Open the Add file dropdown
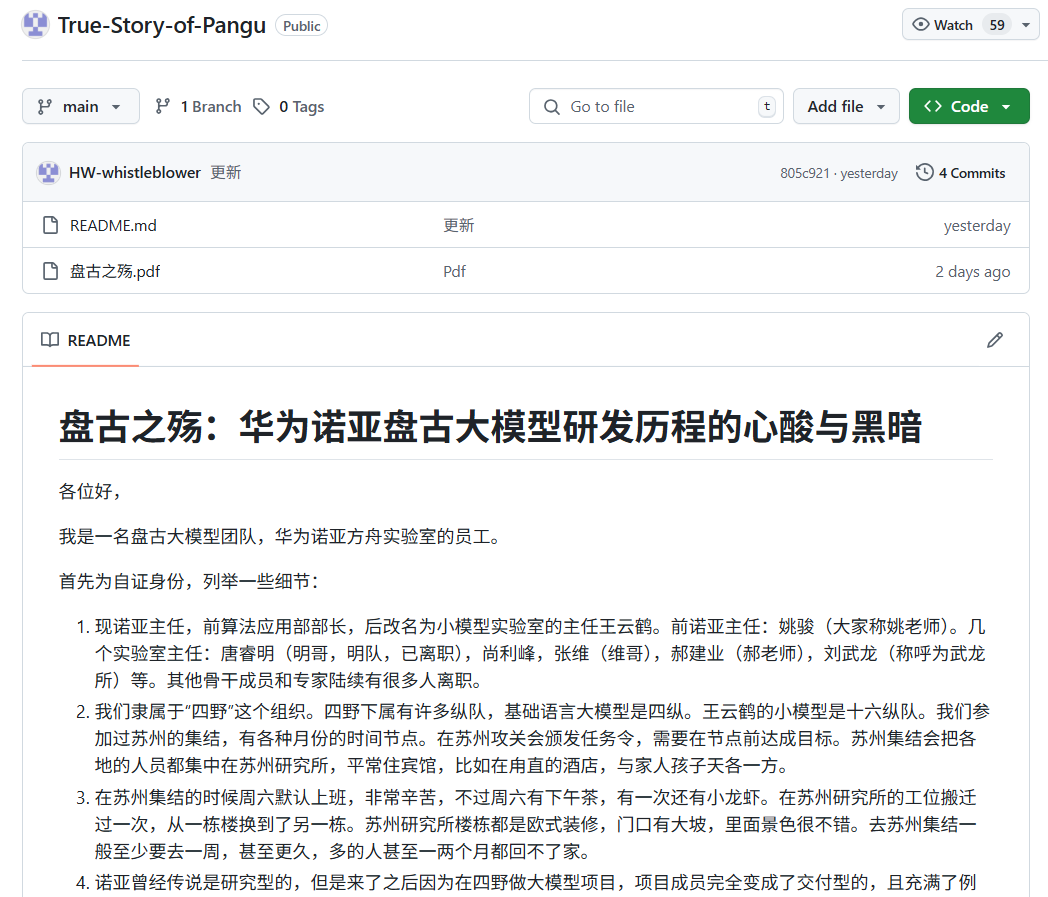Viewport: 1048px width, 897px height. 846,106
